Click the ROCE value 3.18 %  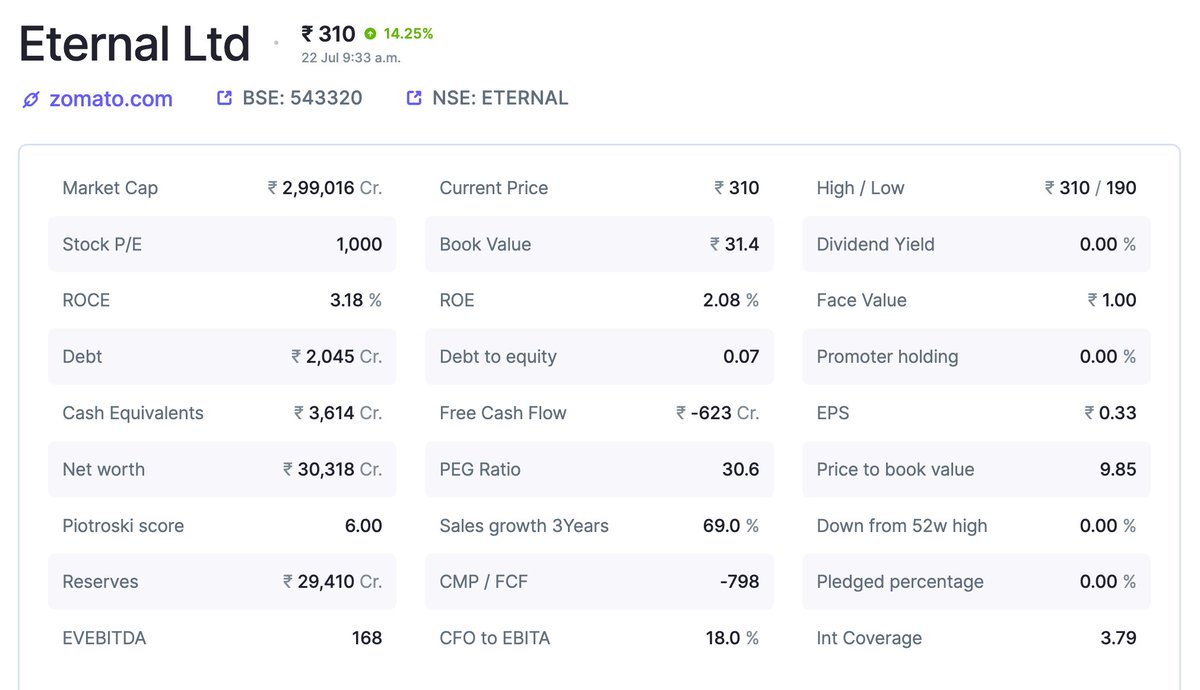pos(356,300)
